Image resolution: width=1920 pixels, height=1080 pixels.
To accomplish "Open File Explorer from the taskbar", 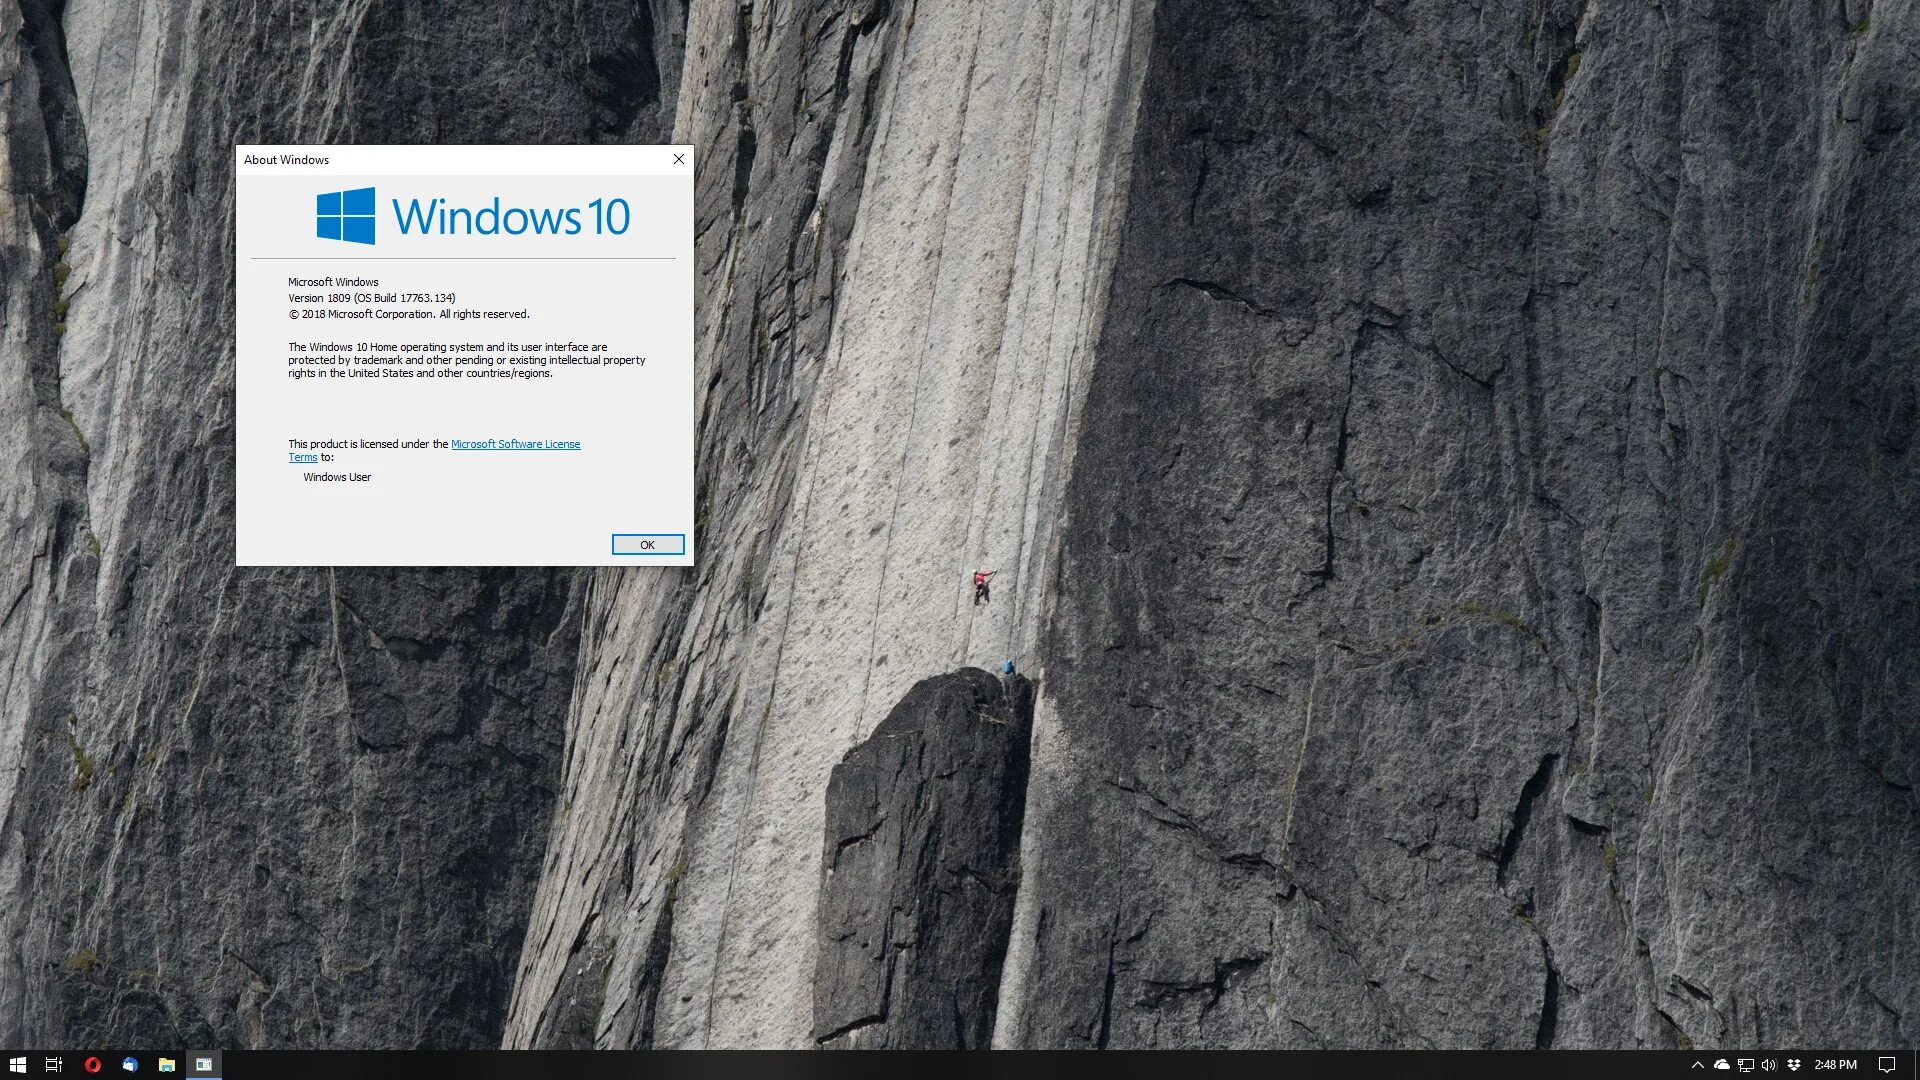I will point(167,1065).
